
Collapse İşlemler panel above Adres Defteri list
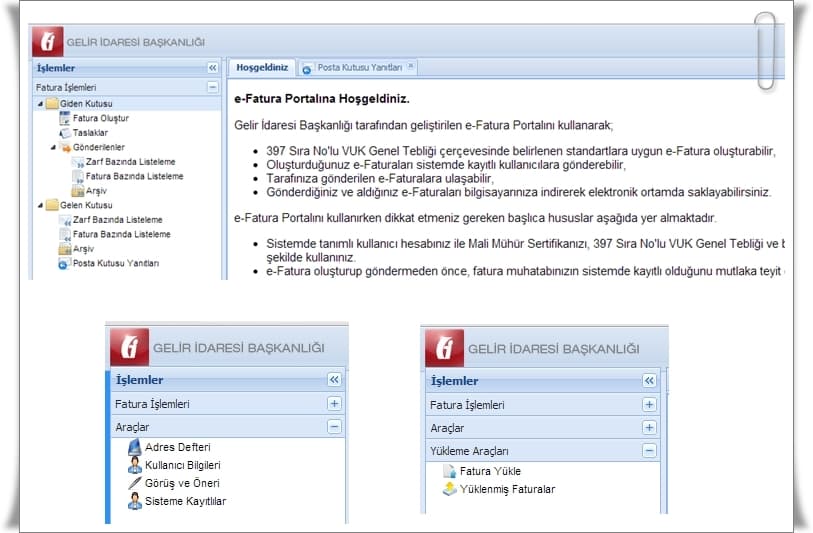click(x=334, y=380)
